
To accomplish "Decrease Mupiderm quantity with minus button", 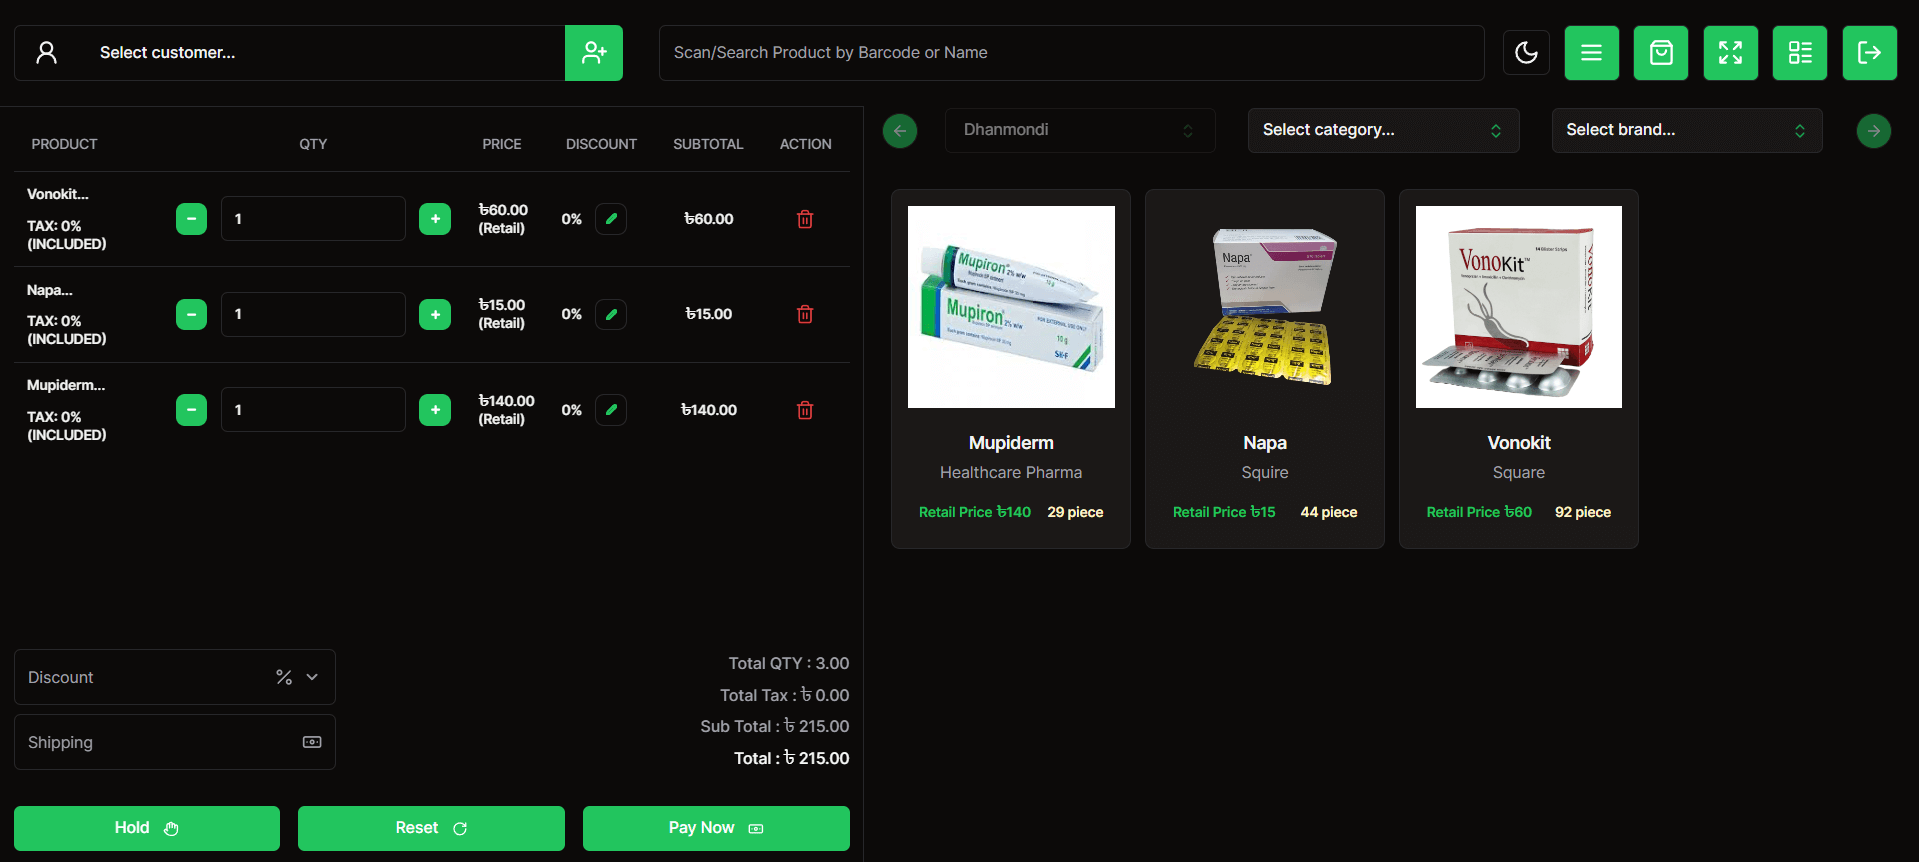I will [x=191, y=410].
